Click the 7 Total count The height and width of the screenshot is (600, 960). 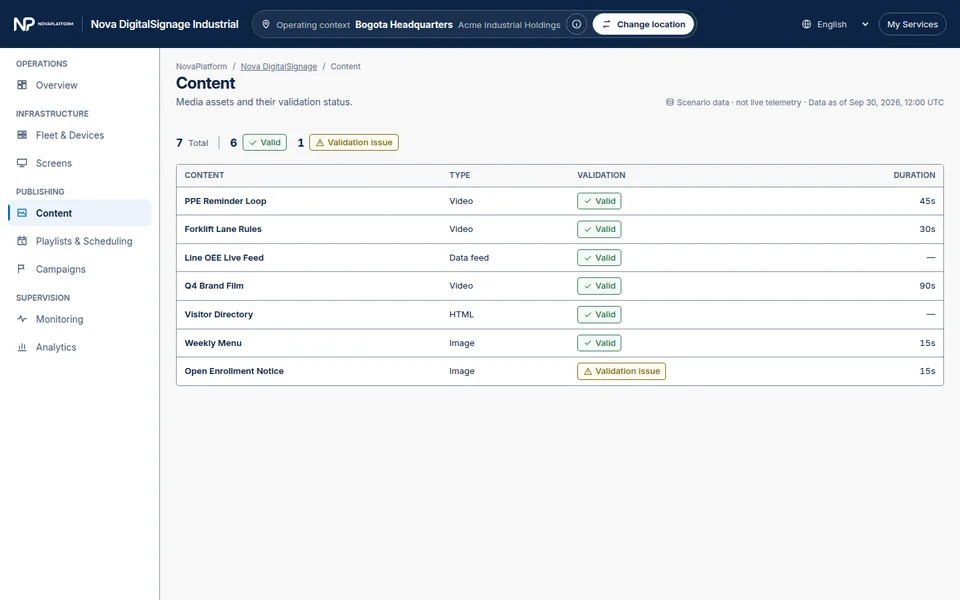(x=192, y=143)
